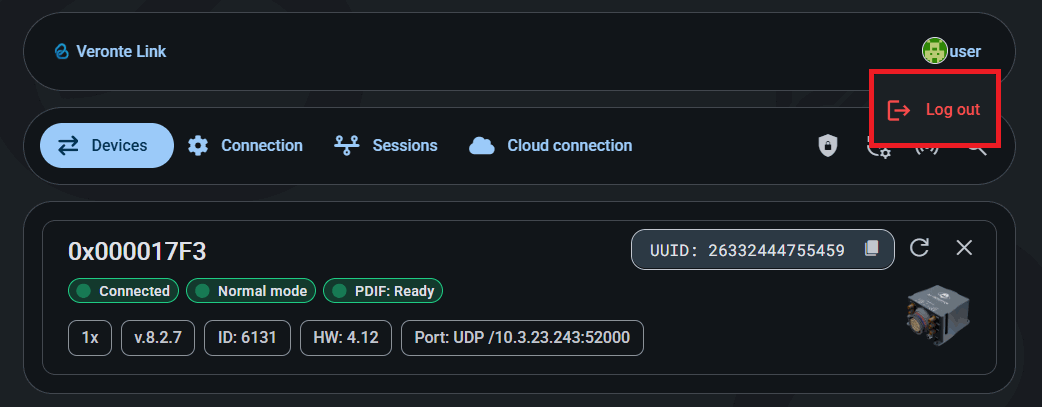
Task: Click the Connected status badge
Action: 124,291
